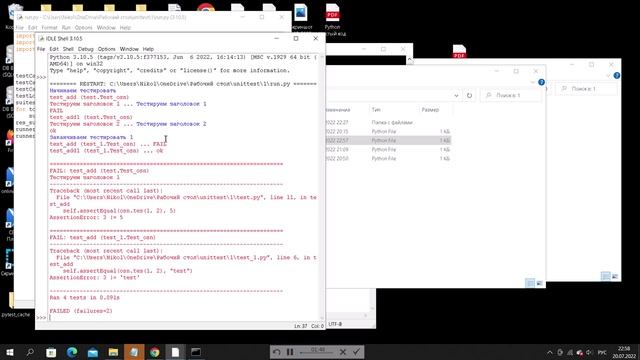The height and width of the screenshot is (360, 640).
Task: Expand ribbon chevron in front Explorer window
Action: pyautogui.click(x=533, y=82)
